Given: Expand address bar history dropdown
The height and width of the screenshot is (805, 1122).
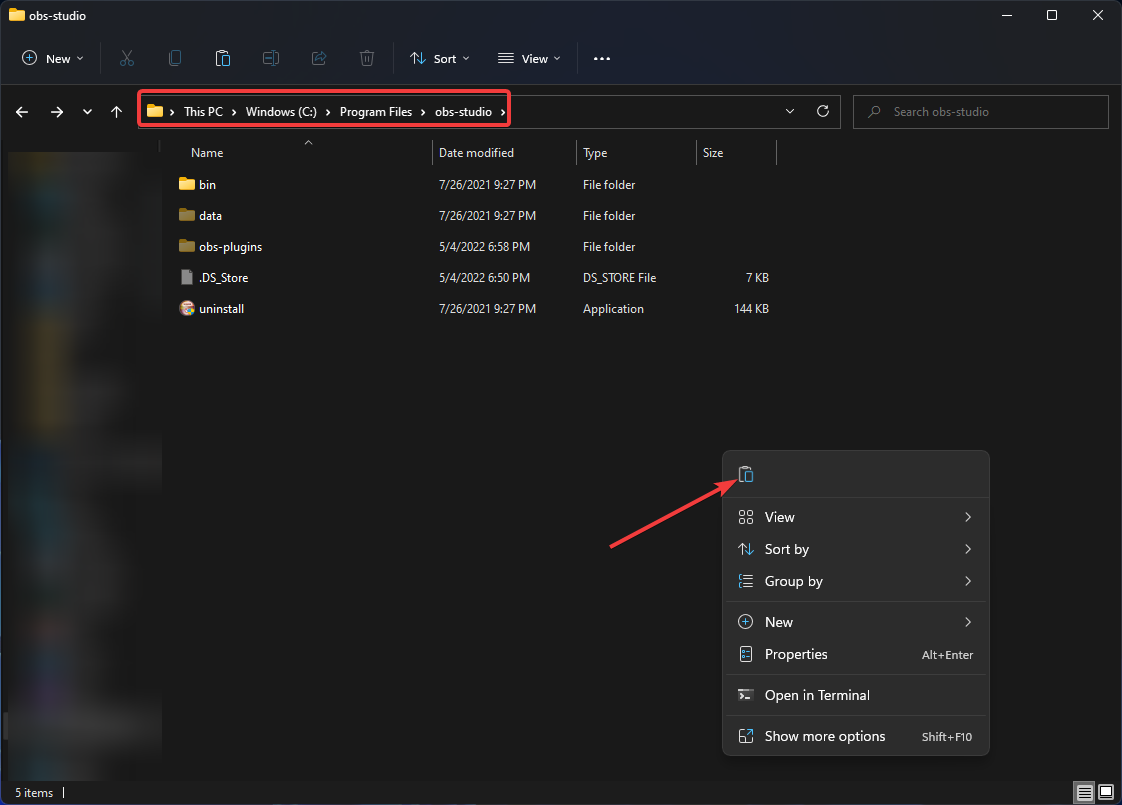Looking at the screenshot, I should [x=790, y=111].
